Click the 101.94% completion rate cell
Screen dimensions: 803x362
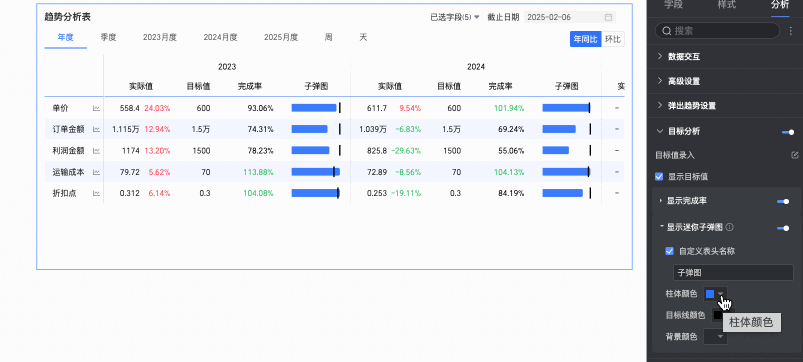click(x=510, y=109)
